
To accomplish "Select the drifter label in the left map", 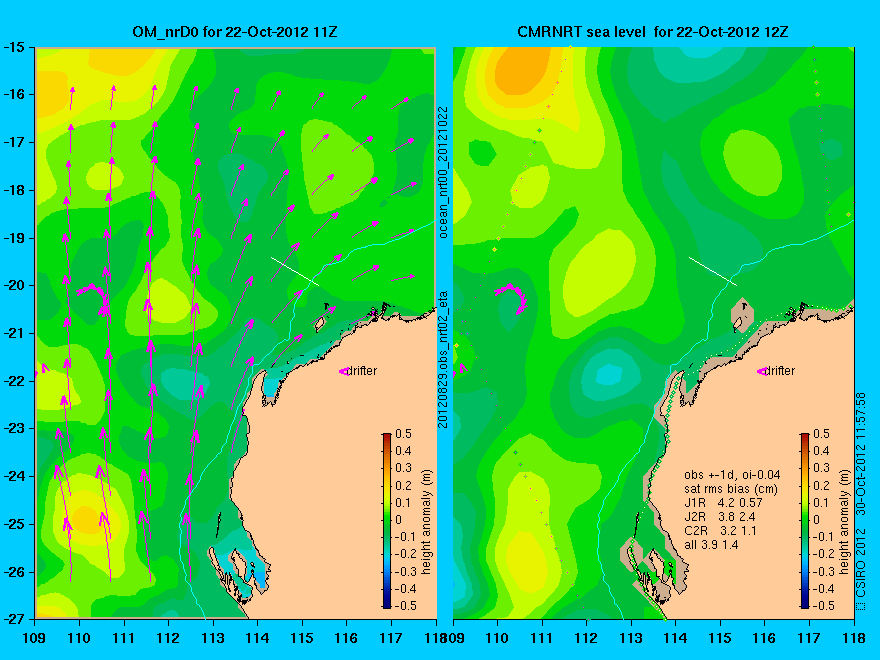I will pyautogui.click(x=362, y=371).
